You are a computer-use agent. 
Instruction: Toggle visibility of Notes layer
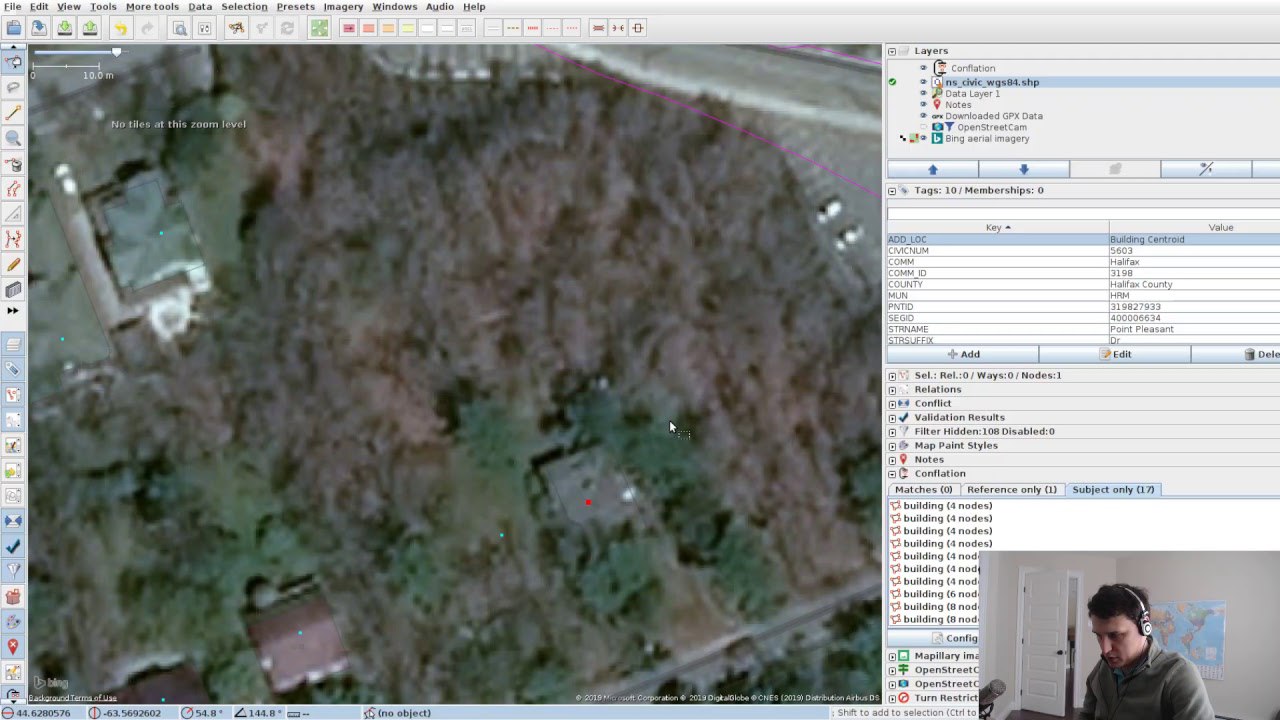click(x=923, y=104)
